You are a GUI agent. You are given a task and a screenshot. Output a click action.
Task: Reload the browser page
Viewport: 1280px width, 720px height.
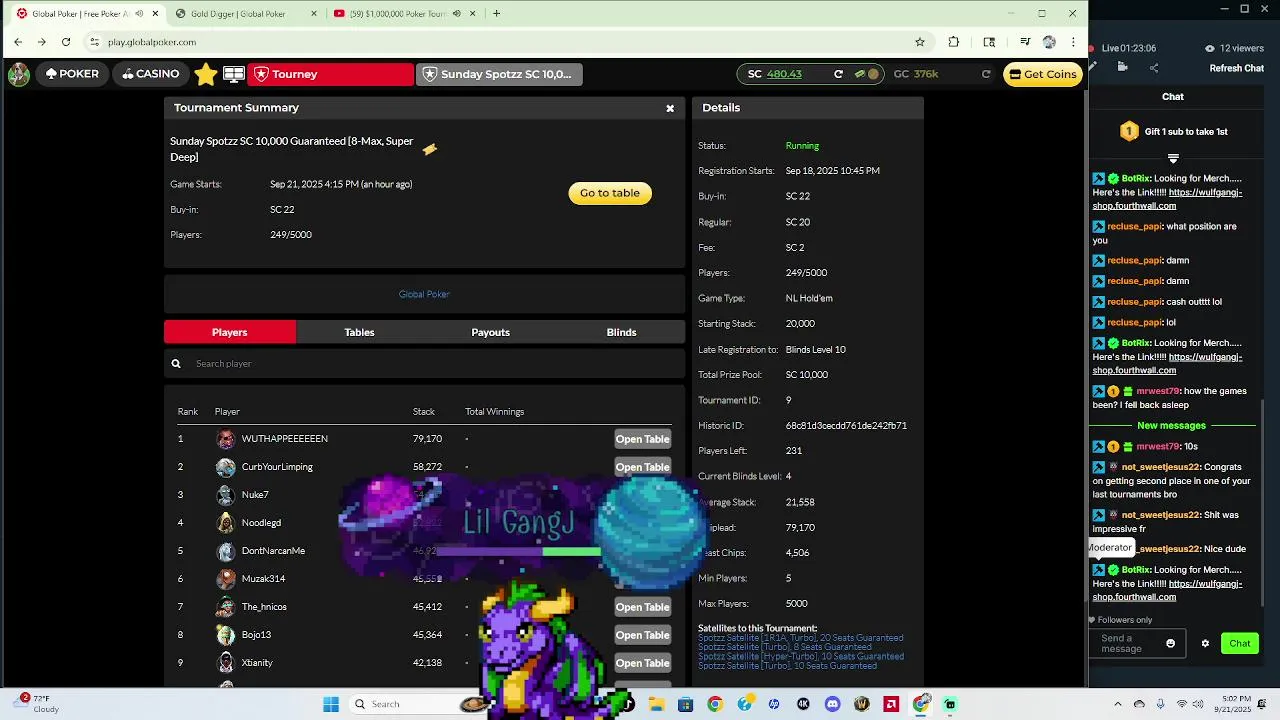(x=66, y=42)
